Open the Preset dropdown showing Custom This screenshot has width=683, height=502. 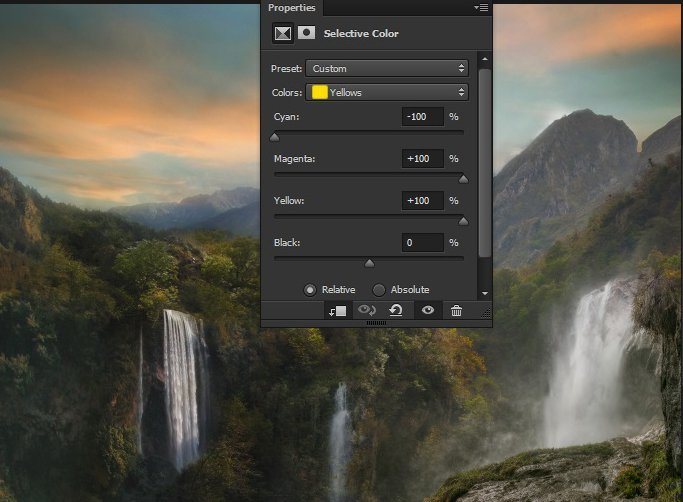pyautogui.click(x=387, y=69)
